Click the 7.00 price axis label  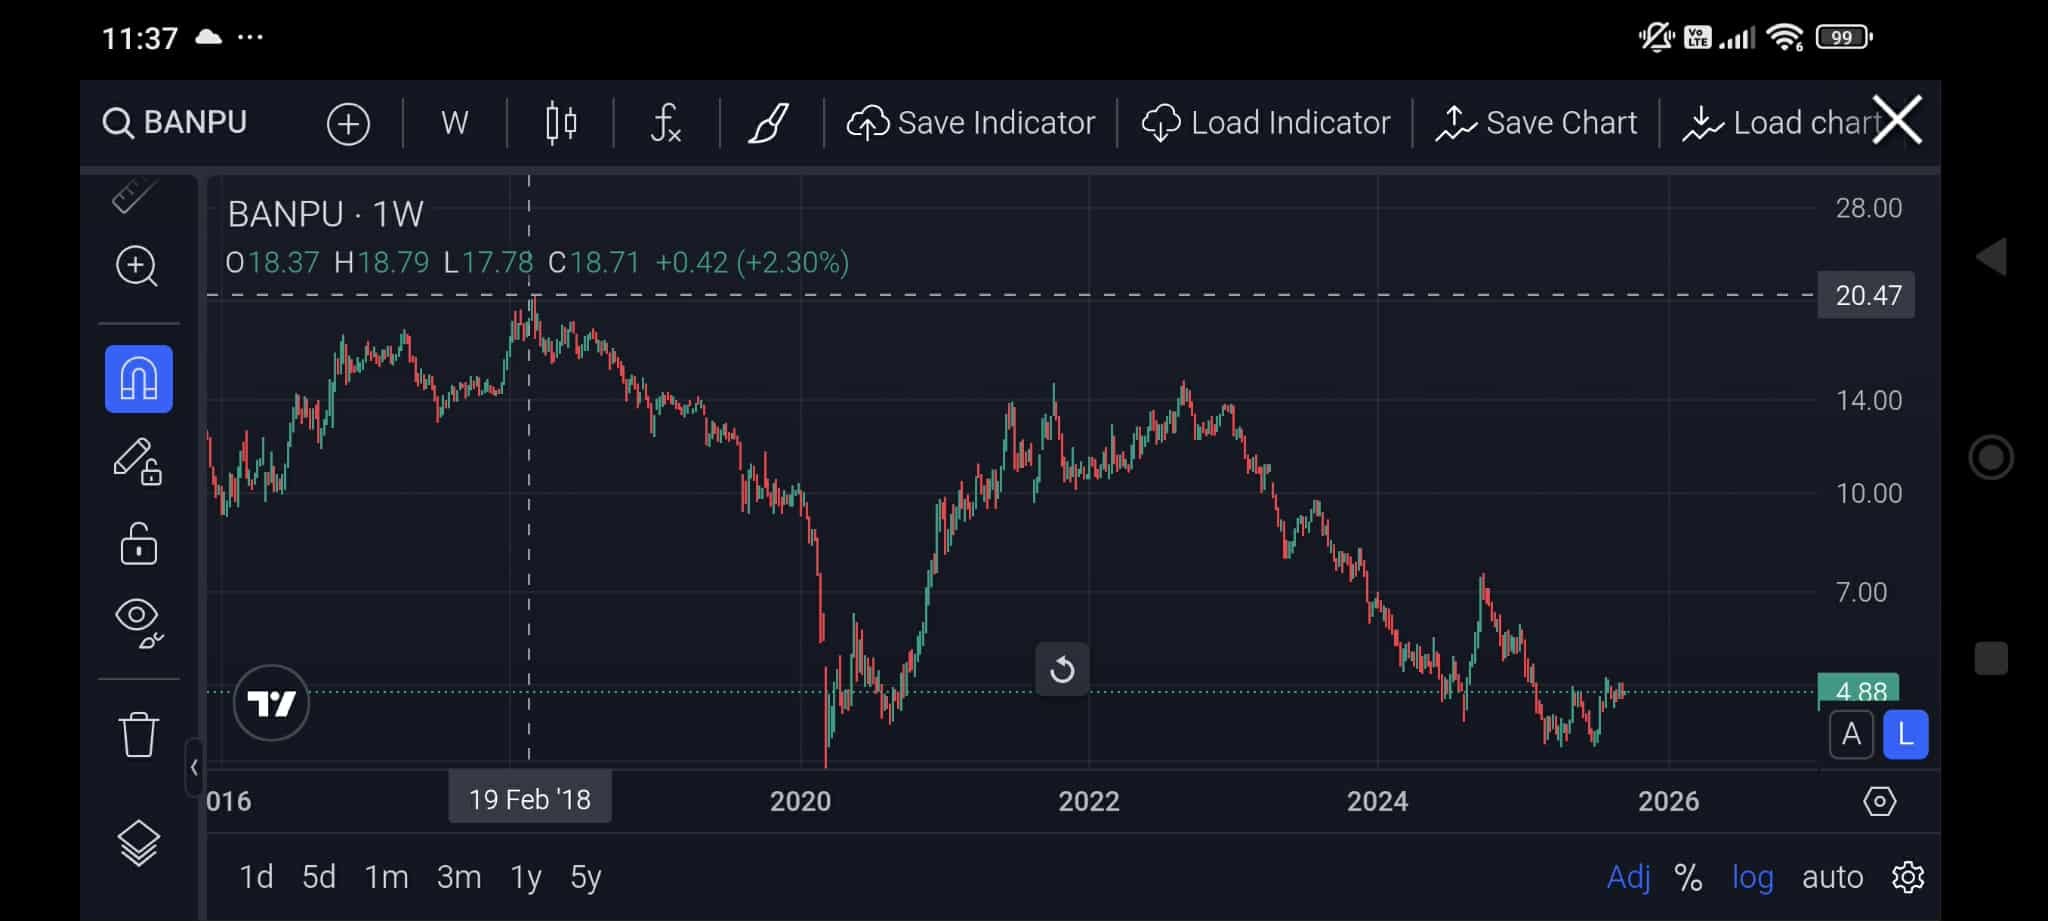[x=1861, y=592]
